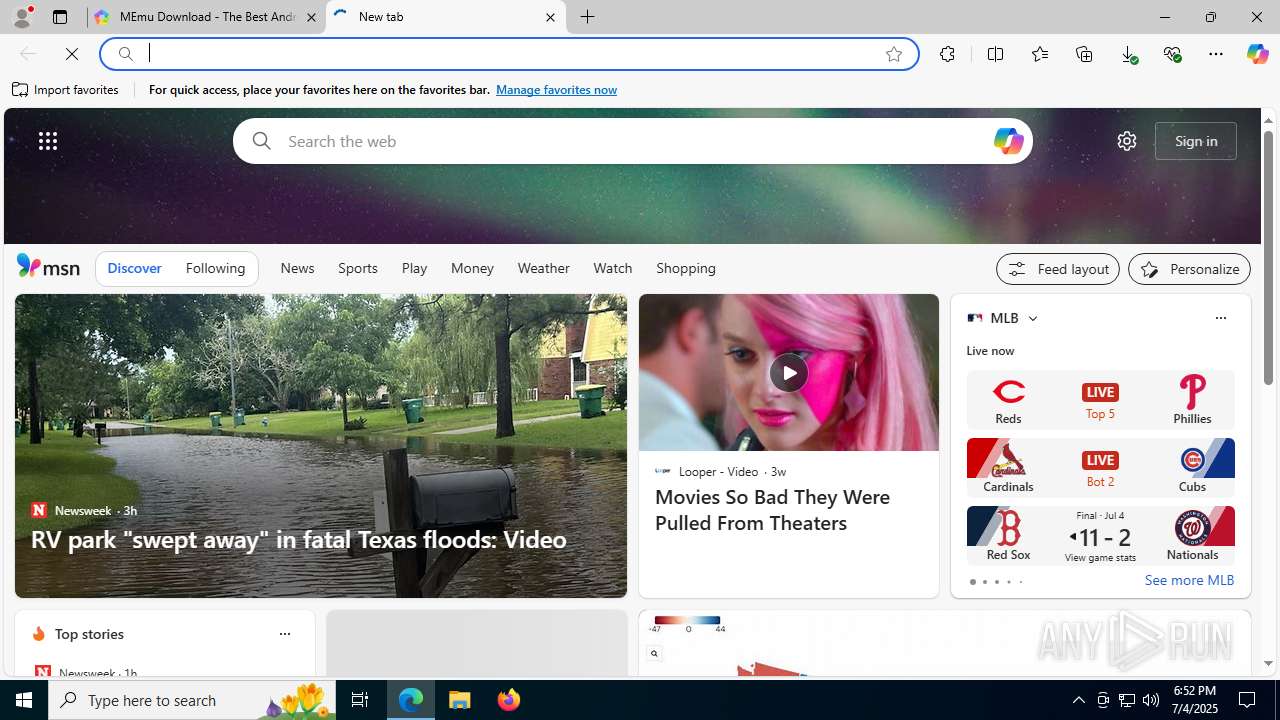Open Movies So Bad headline

(x=772, y=510)
